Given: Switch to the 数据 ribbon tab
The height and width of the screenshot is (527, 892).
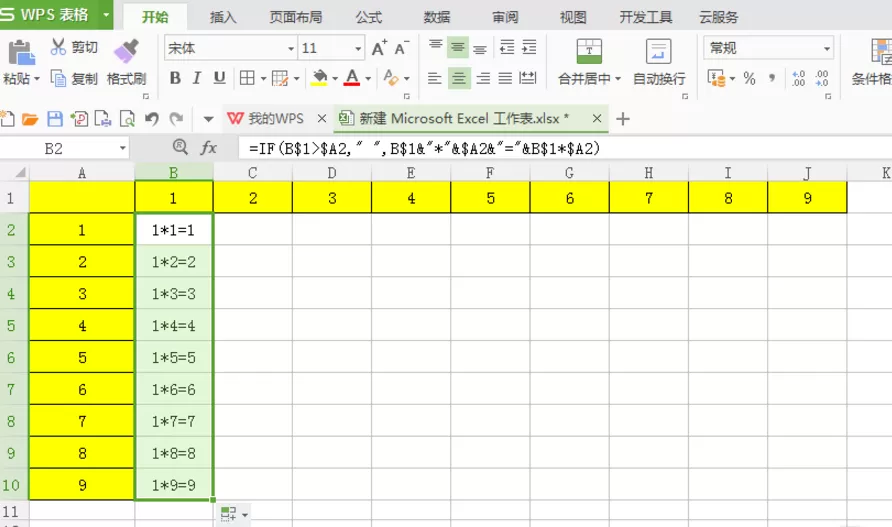Looking at the screenshot, I should click(437, 17).
